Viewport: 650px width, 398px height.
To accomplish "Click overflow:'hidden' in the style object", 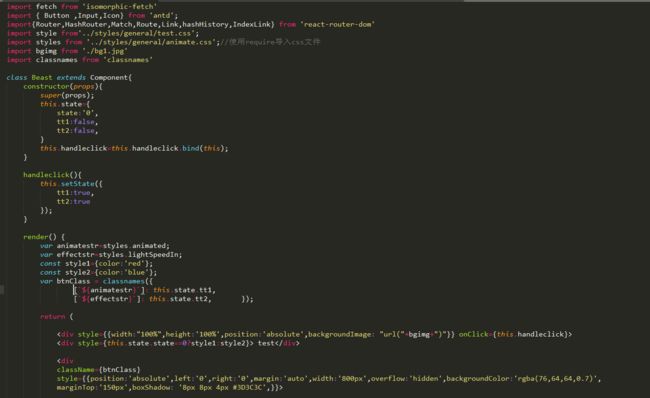I will coord(406,379).
